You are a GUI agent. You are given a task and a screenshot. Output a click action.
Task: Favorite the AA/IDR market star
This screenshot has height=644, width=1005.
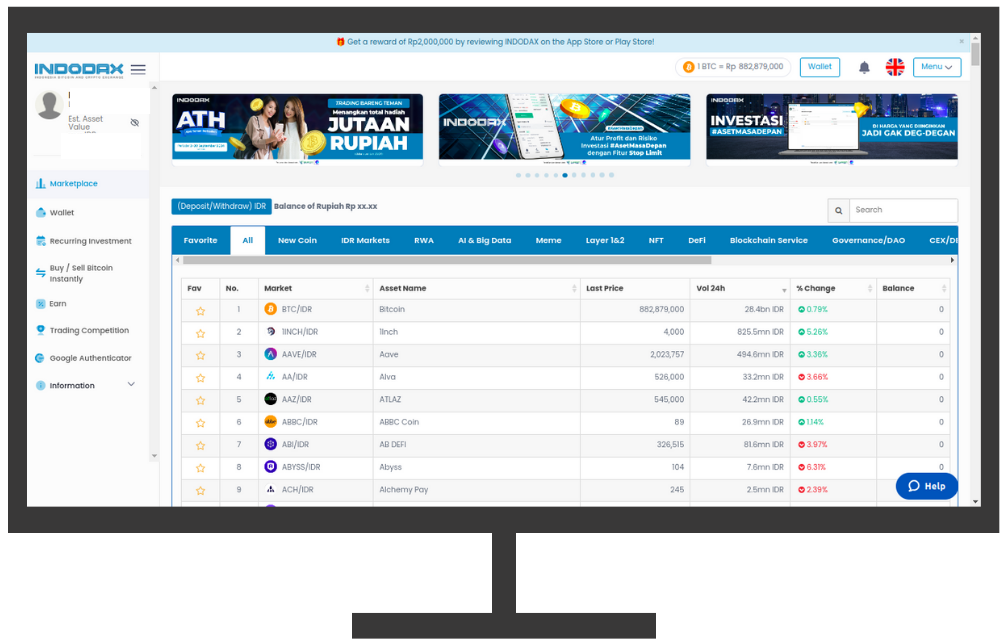201,378
